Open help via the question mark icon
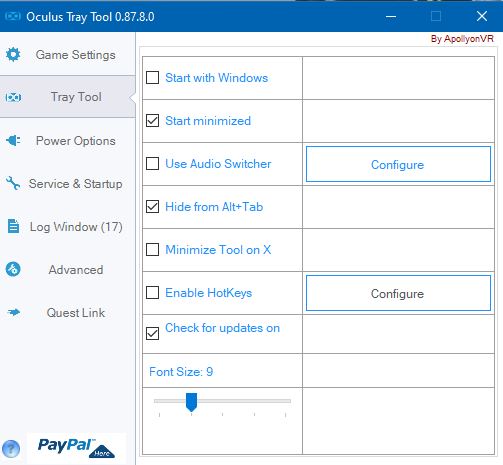This screenshot has height=465, width=503. (11, 449)
